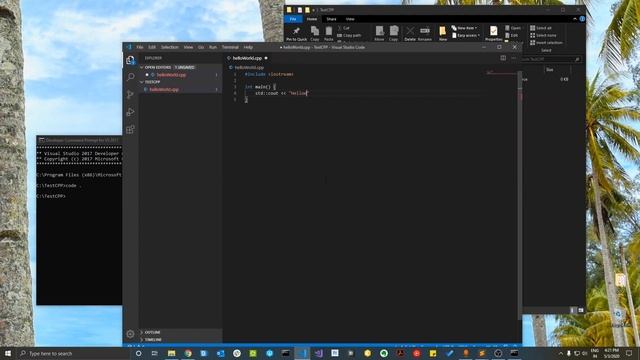Open the Run menu in VS Code
This screenshot has height=360, width=640.
[213, 47]
